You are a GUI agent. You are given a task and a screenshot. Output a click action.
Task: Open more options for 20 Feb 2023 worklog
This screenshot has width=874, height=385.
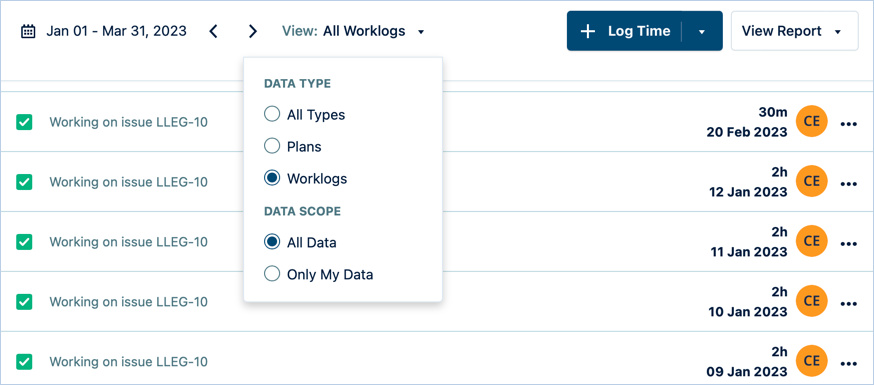coord(848,124)
